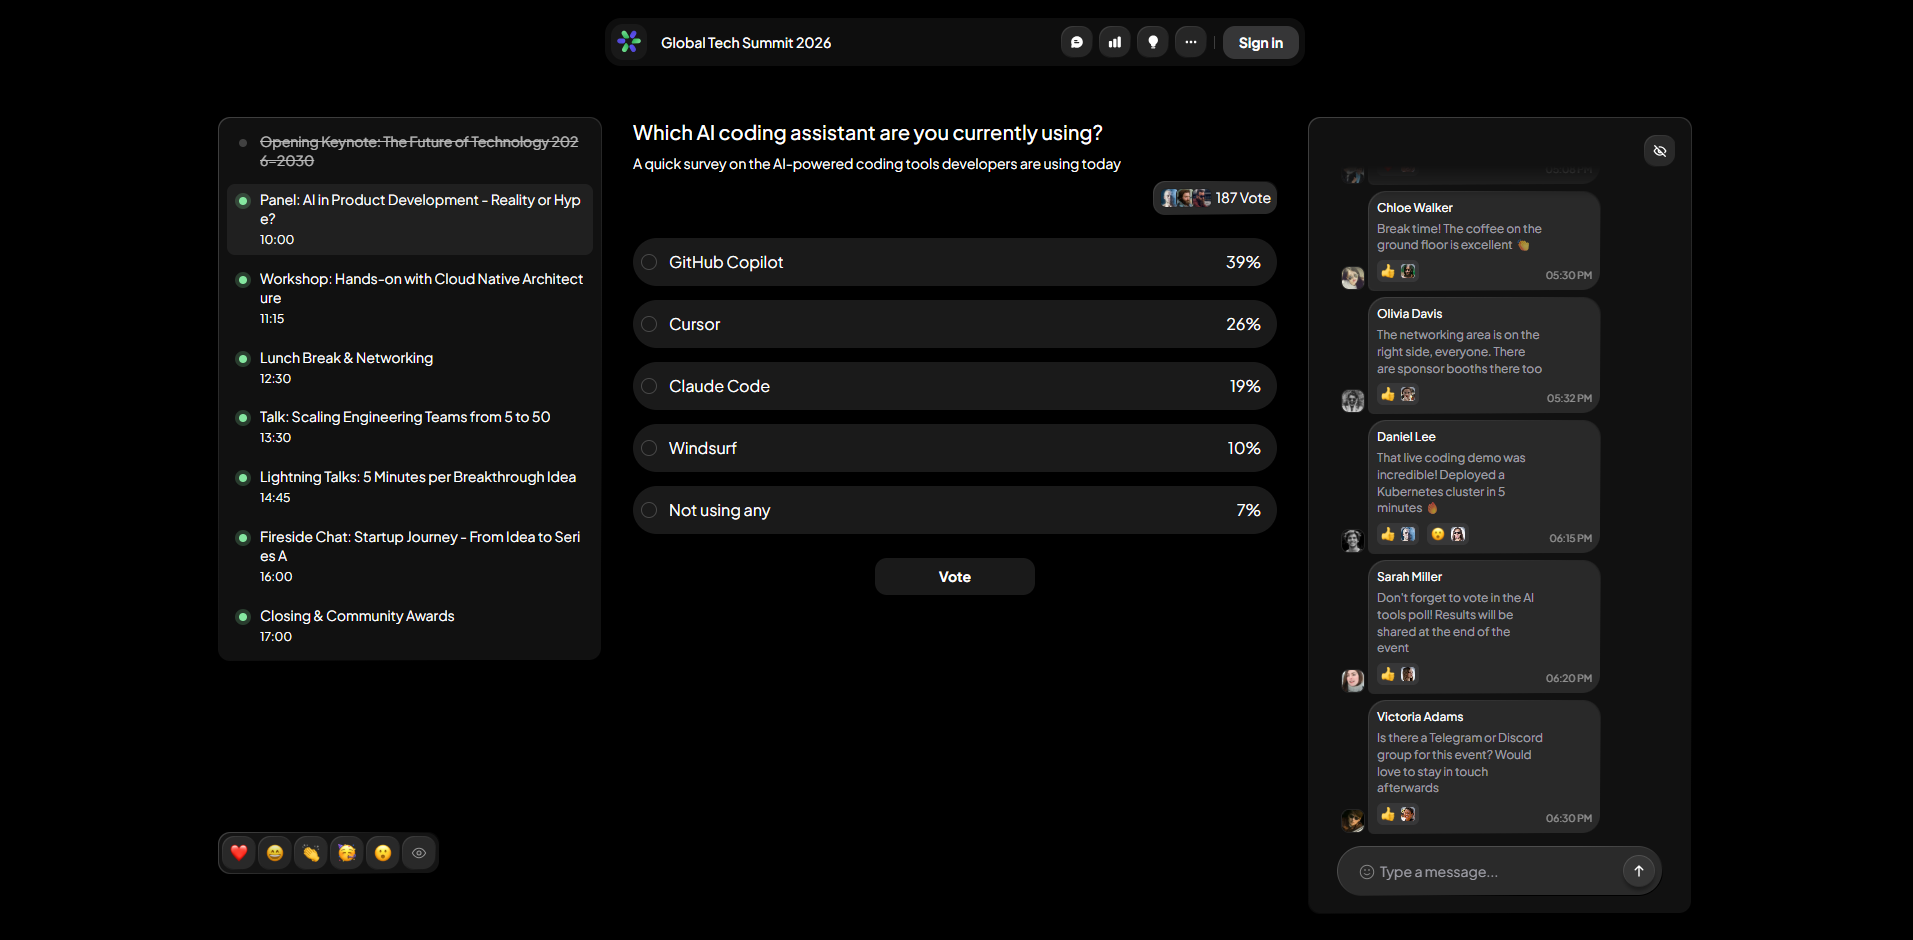Click the emoji picker in message box
Screen dimensions: 1913x940
click(1366, 872)
